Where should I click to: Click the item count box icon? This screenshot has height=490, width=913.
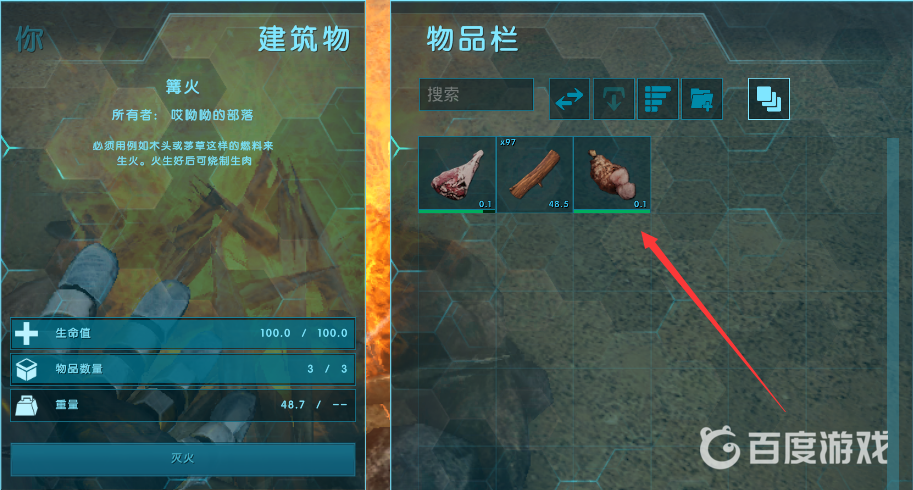[26, 369]
